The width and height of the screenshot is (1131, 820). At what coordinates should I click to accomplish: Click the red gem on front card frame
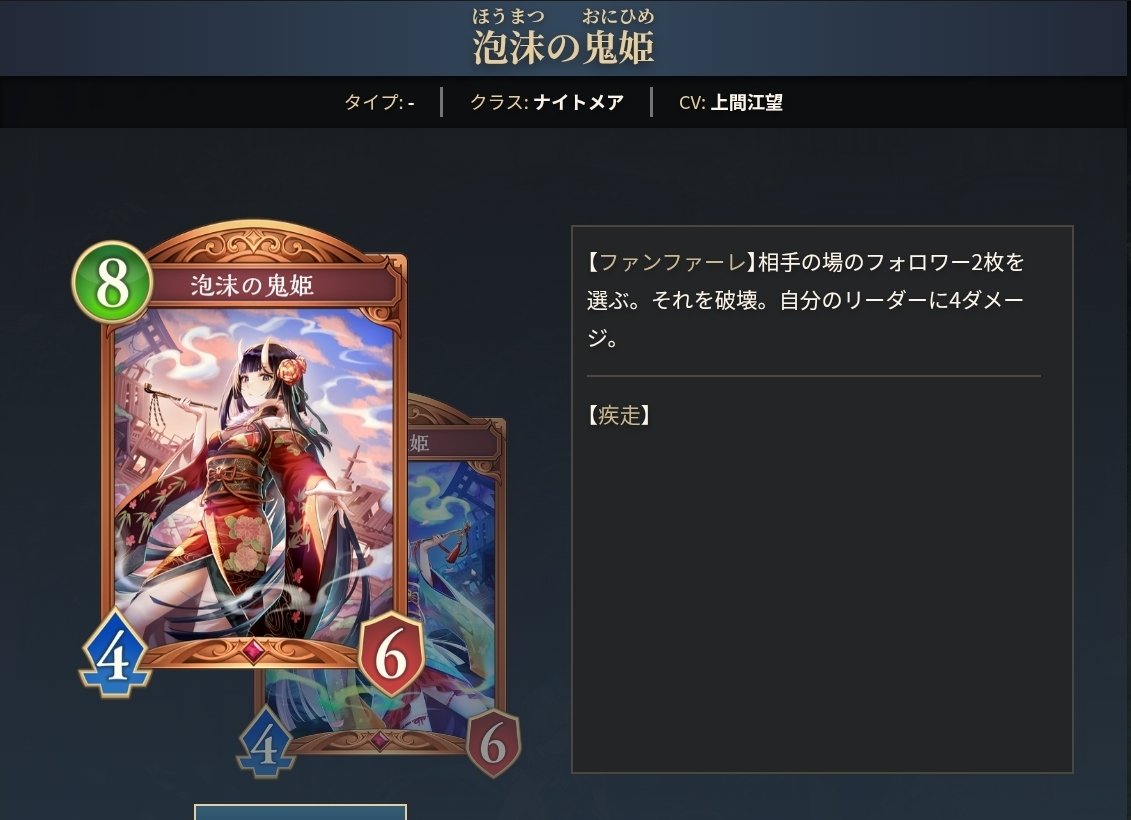(x=253, y=650)
